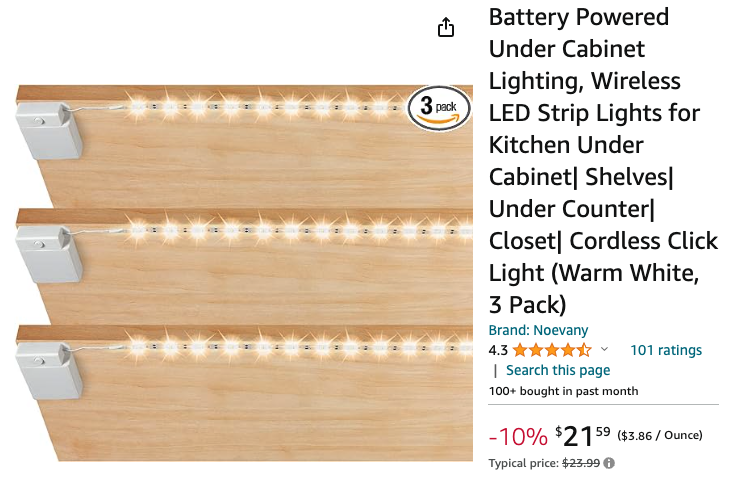Screen dimensions: 742x480
Task: Click the Search this page link
Action: pos(557,370)
